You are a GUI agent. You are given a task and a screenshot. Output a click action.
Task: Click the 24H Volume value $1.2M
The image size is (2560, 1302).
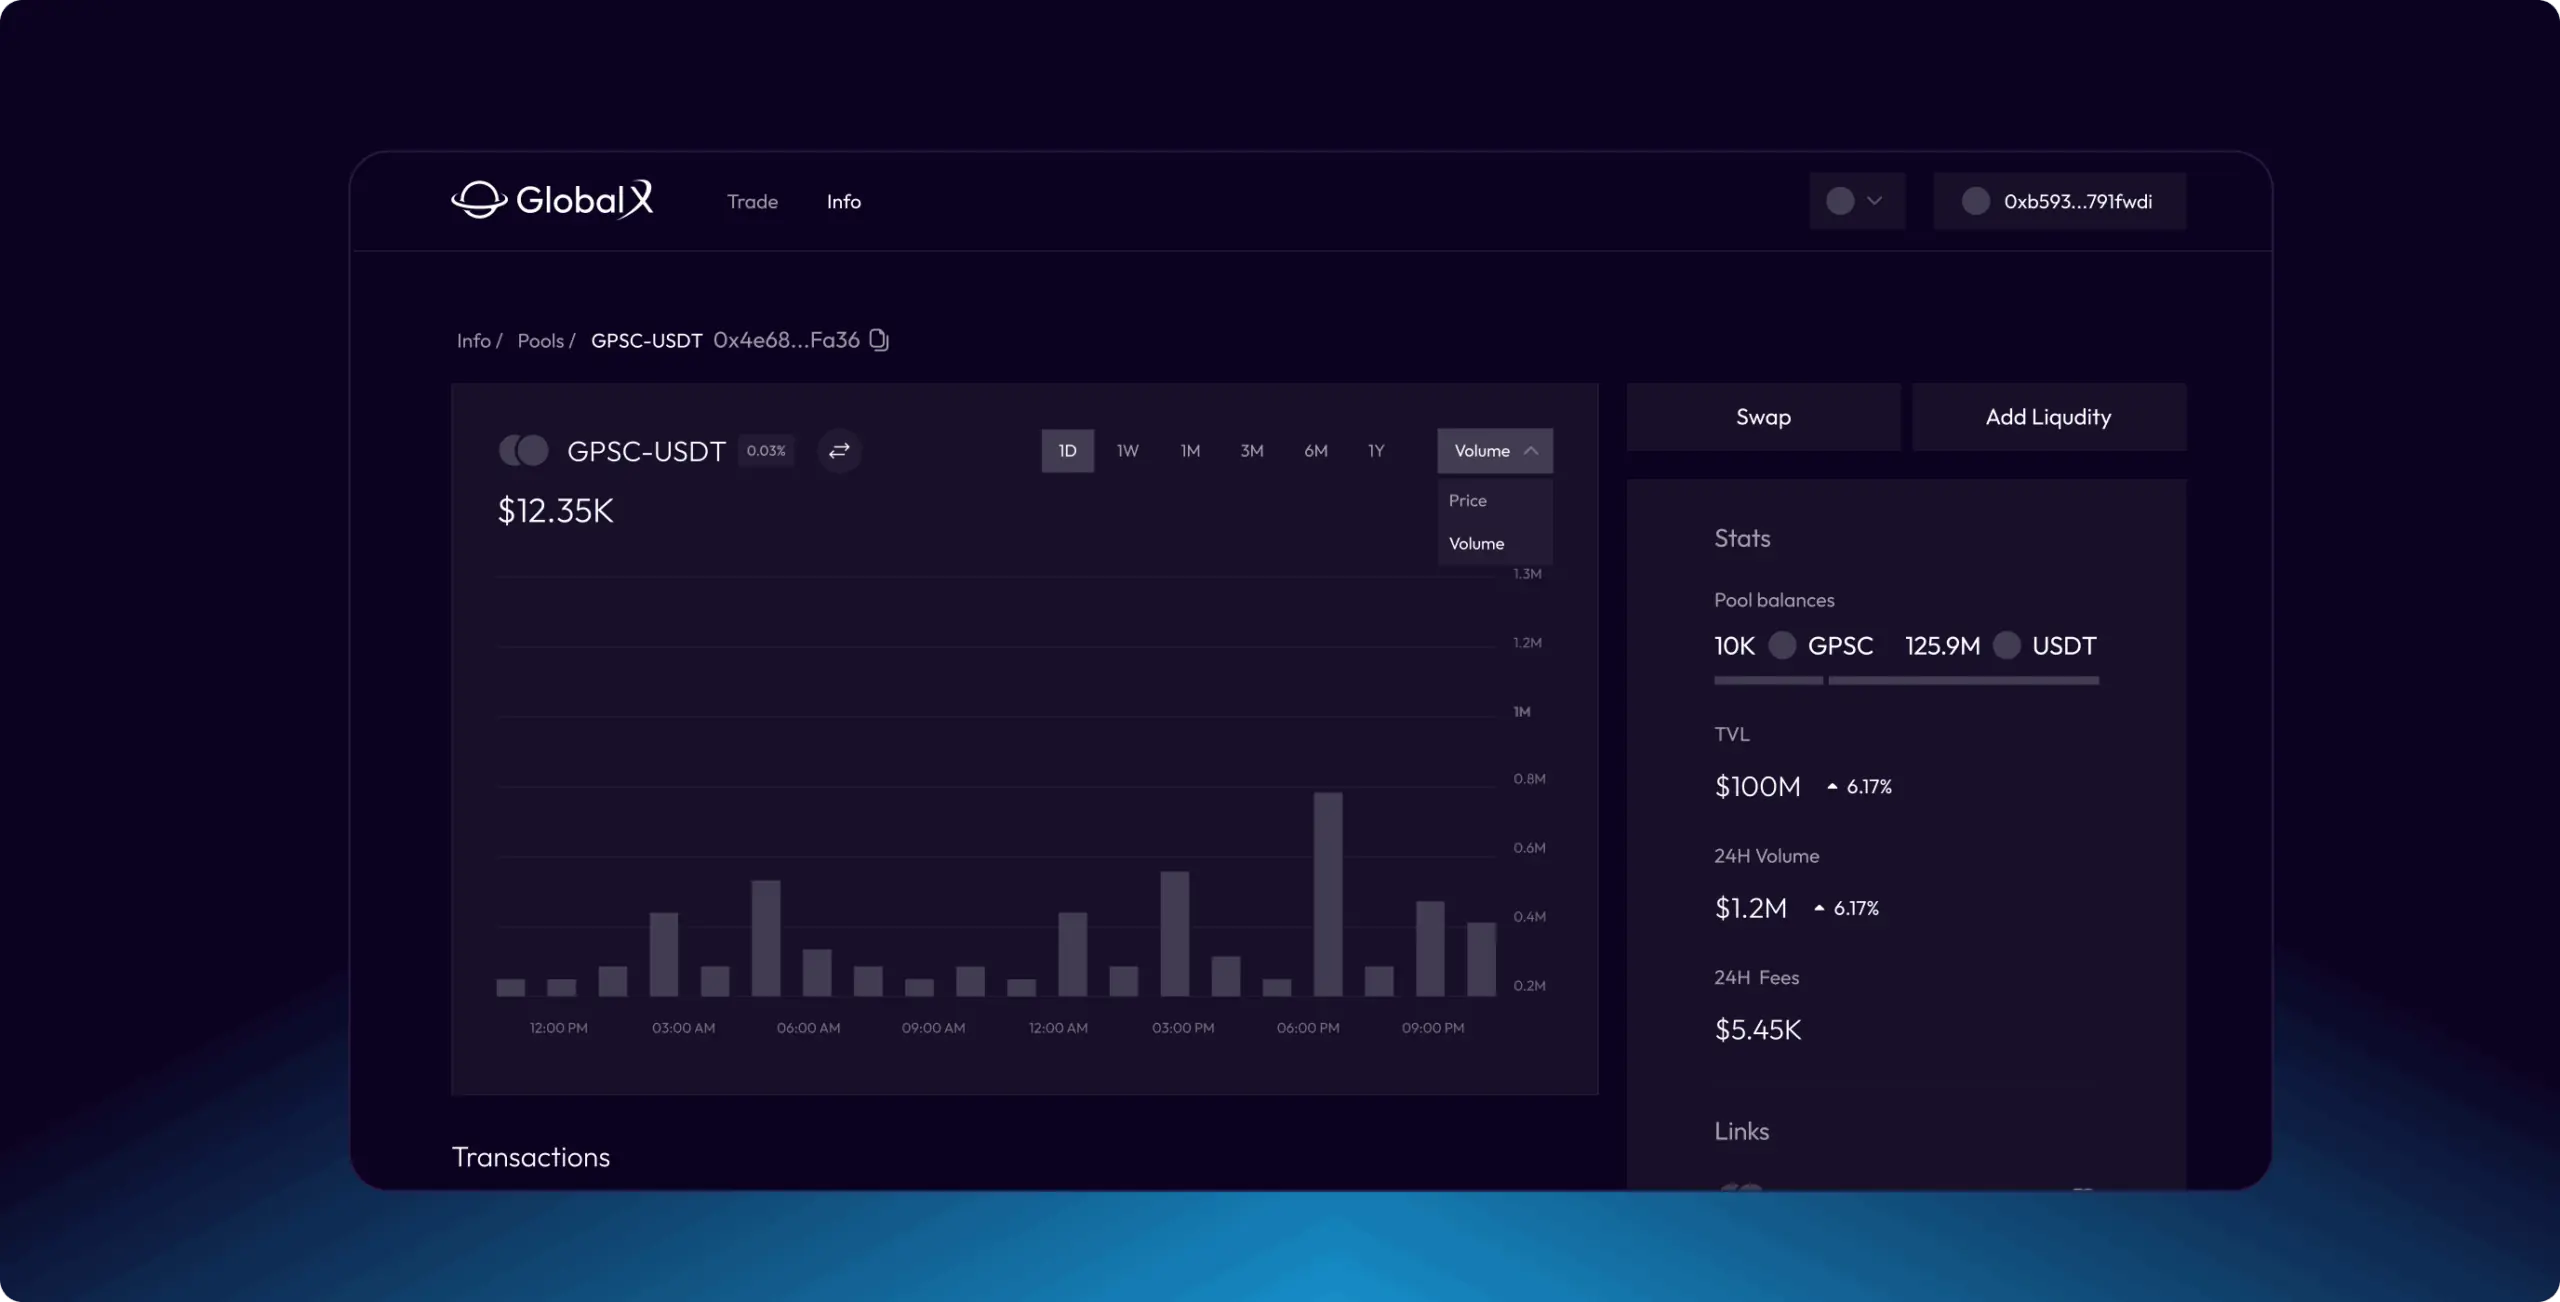tap(1750, 908)
